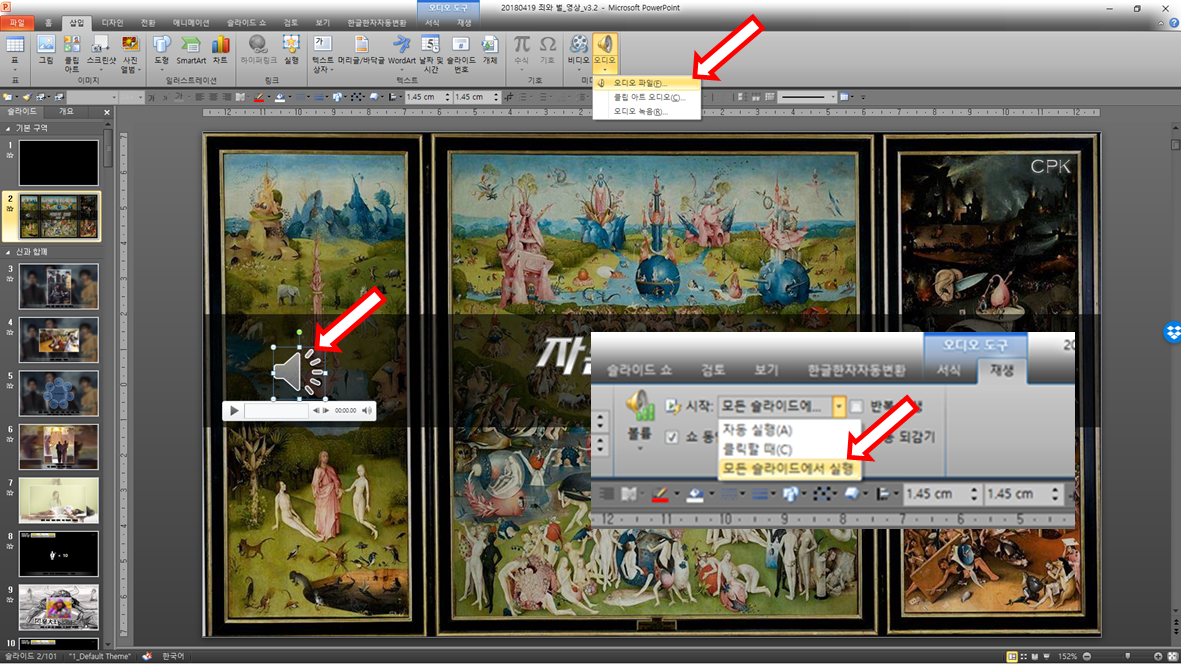Screen dimensions: 1181x664
Task: Expand the arrow under the 오디오 button
Action: (x=605, y=69)
